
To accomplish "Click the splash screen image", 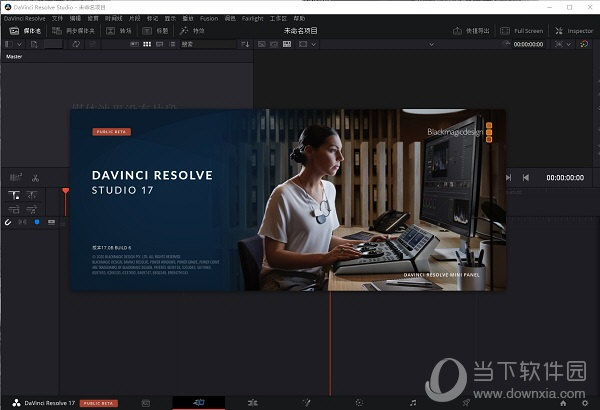I will coord(288,200).
